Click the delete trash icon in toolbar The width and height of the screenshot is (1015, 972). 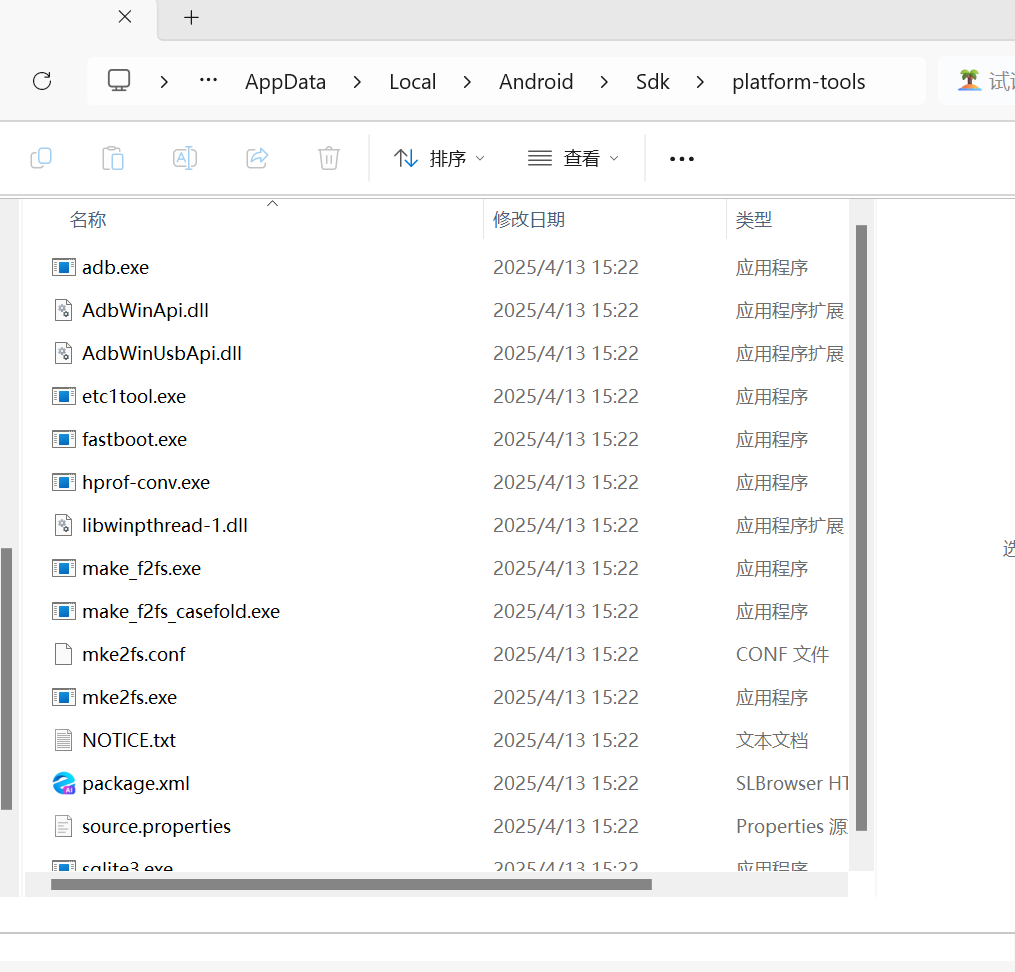click(329, 159)
